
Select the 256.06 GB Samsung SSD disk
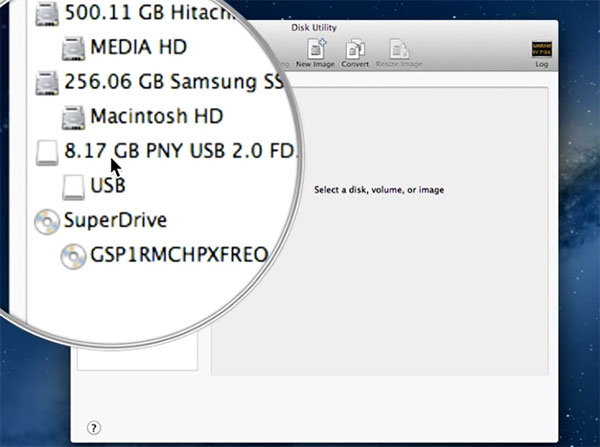click(x=174, y=82)
